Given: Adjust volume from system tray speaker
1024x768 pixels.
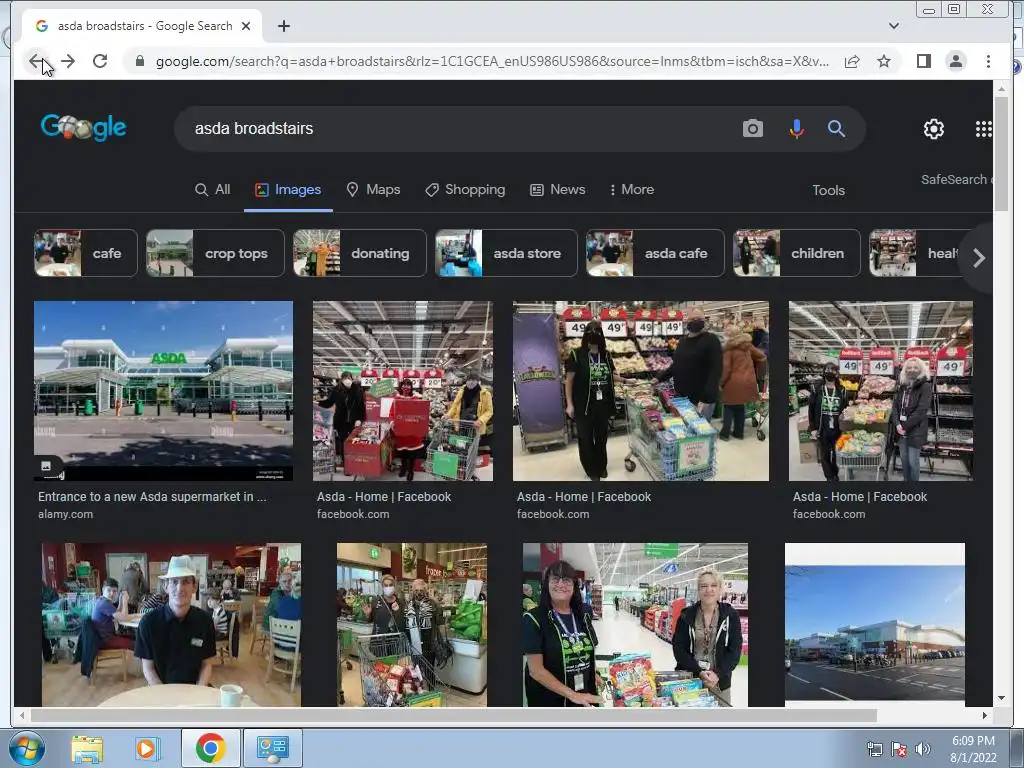Looking at the screenshot, I should click(x=922, y=749).
